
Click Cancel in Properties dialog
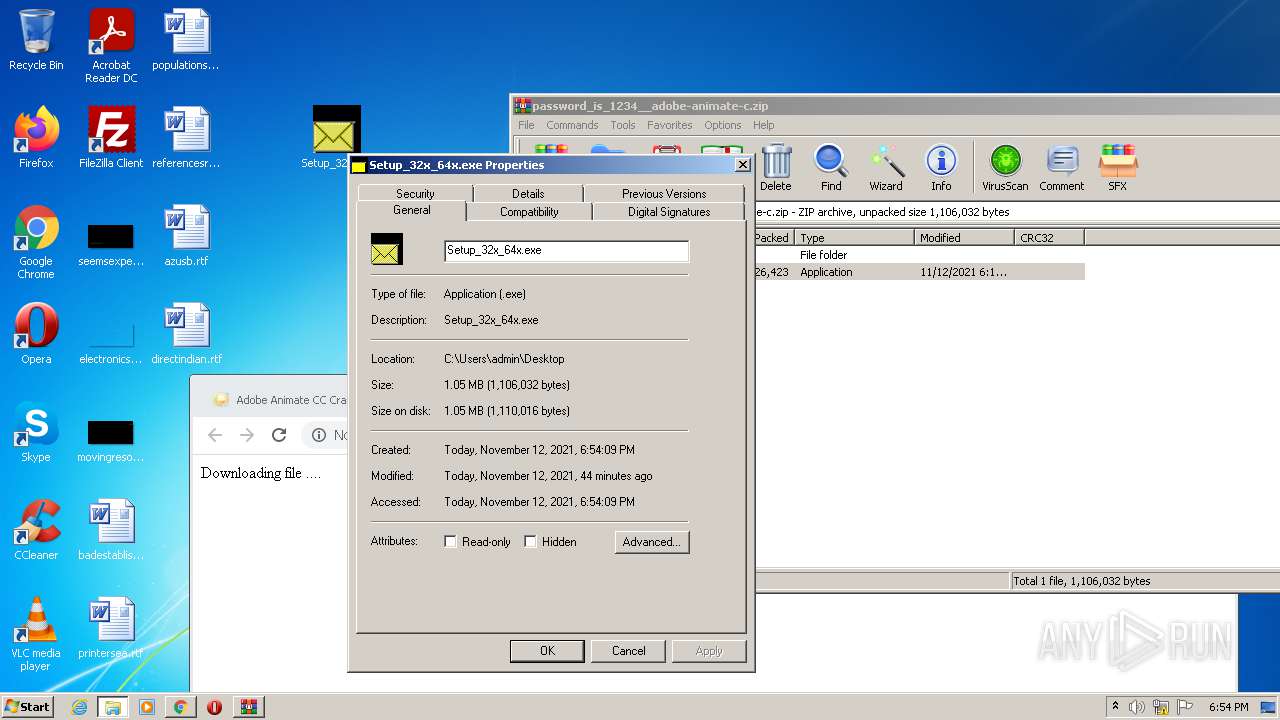pyautogui.click(x=628, y=651)
